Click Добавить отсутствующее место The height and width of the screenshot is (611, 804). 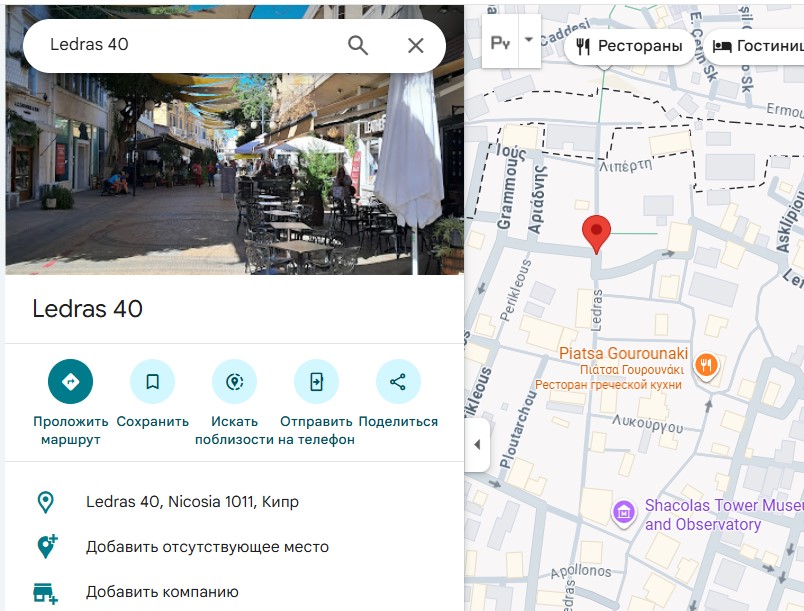tap(207, 547)
